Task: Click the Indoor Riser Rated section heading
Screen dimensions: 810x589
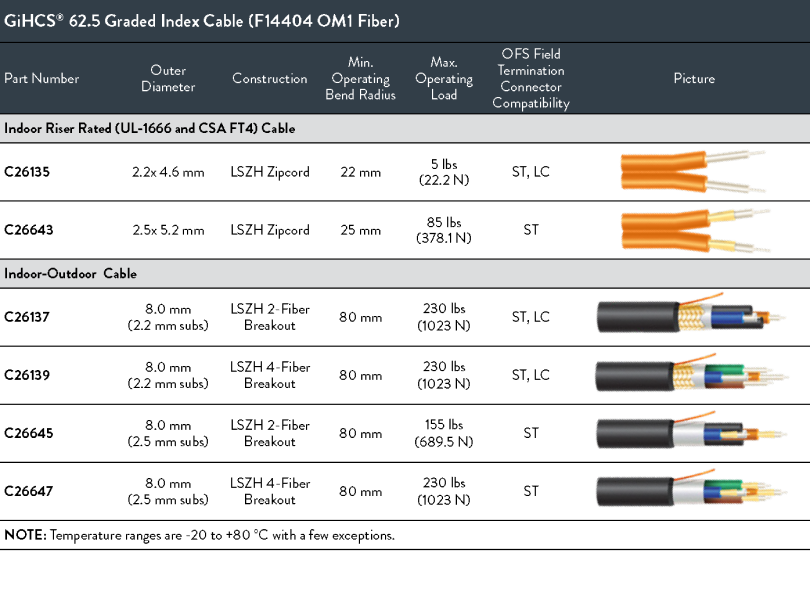Action: (150, 129)
